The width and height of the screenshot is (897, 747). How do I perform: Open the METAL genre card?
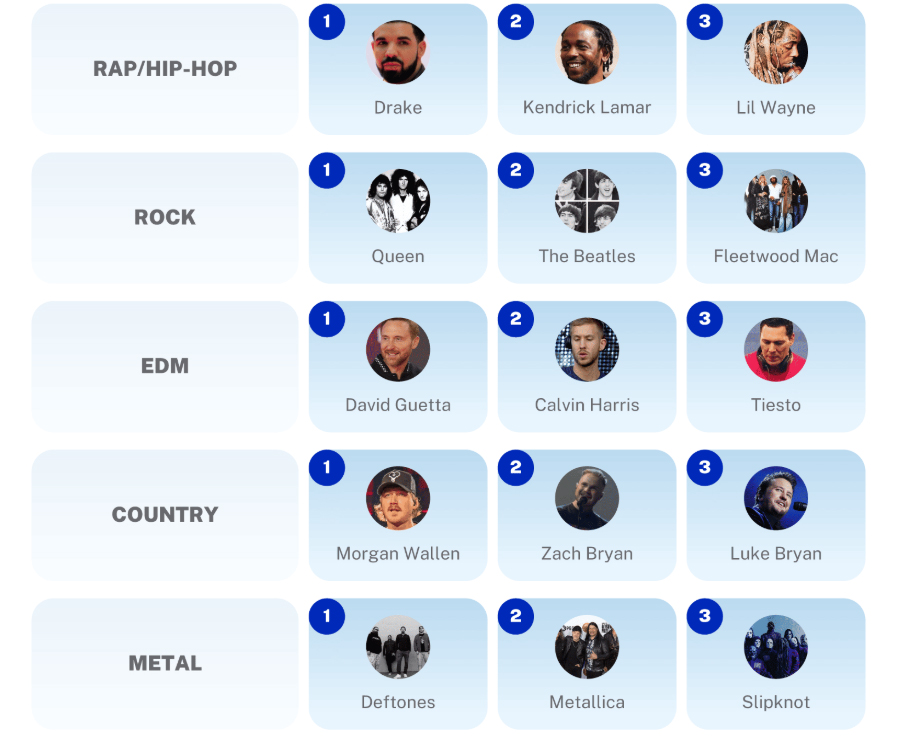click(x=165, y=664)
